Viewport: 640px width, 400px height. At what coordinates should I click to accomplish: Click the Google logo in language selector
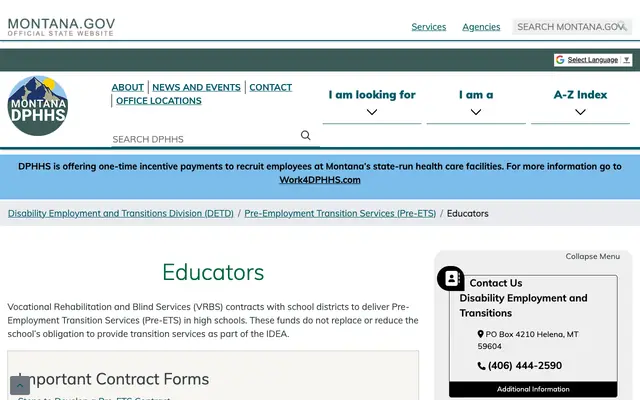560,60
